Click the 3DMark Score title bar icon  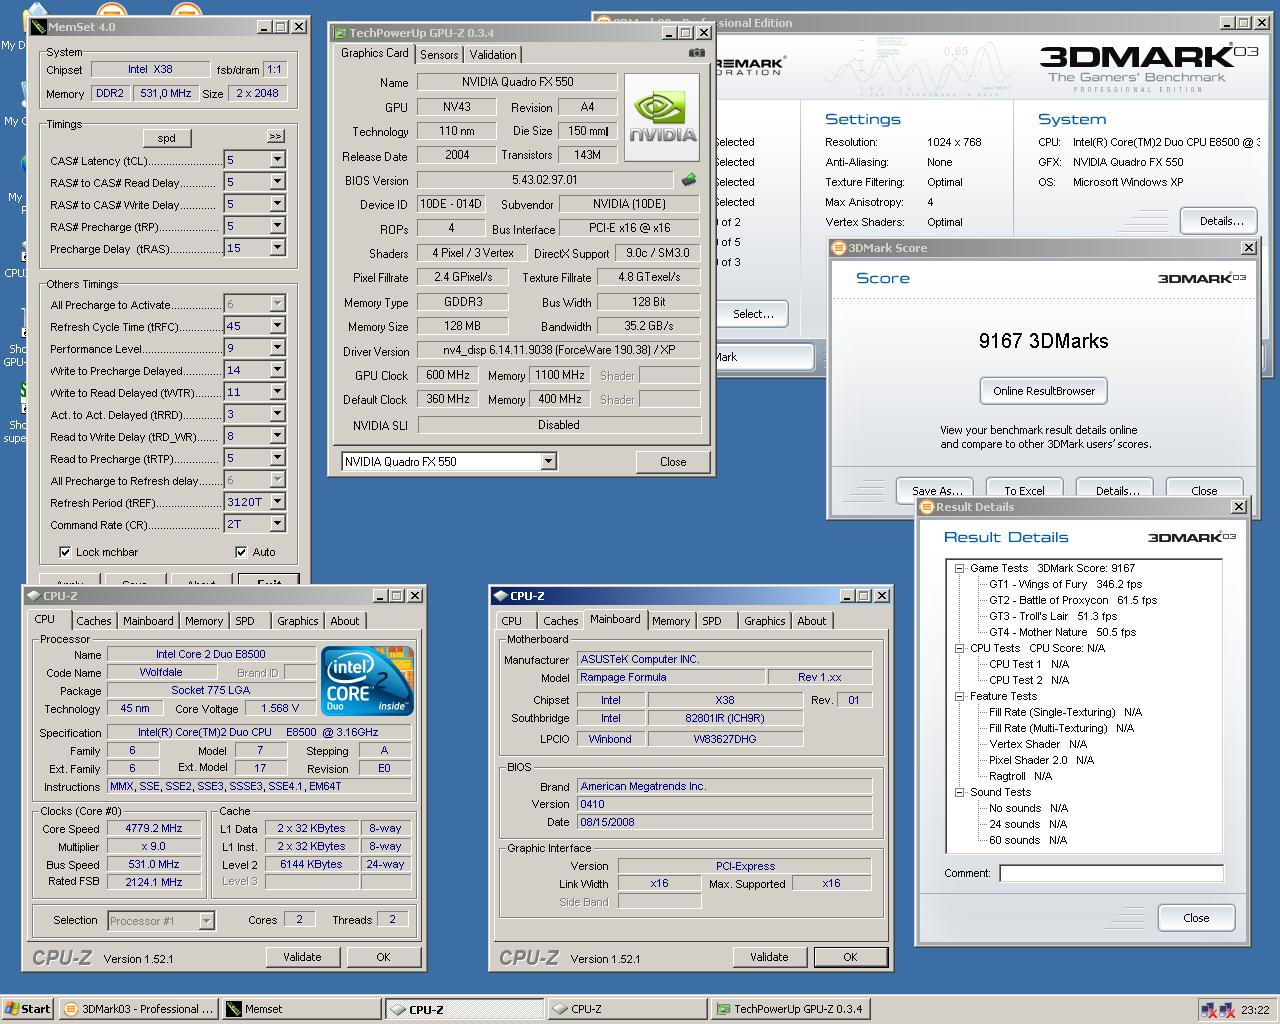point(839,248)
